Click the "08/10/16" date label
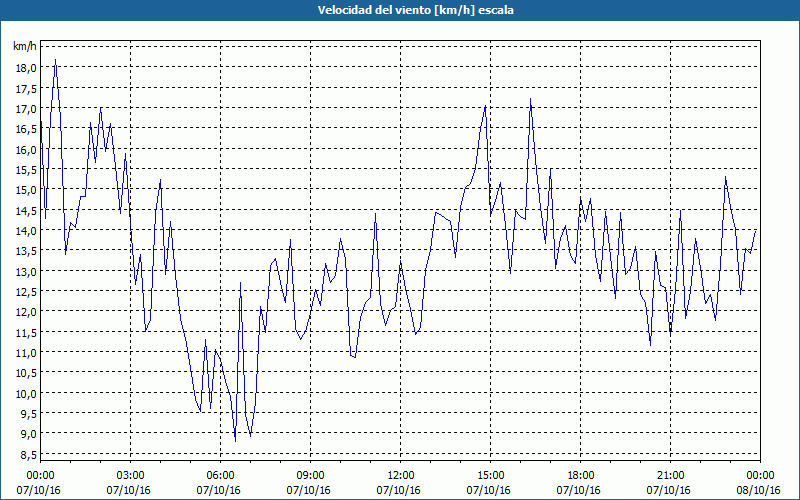Viewport: 800px width, 500px height. [760, 490]
